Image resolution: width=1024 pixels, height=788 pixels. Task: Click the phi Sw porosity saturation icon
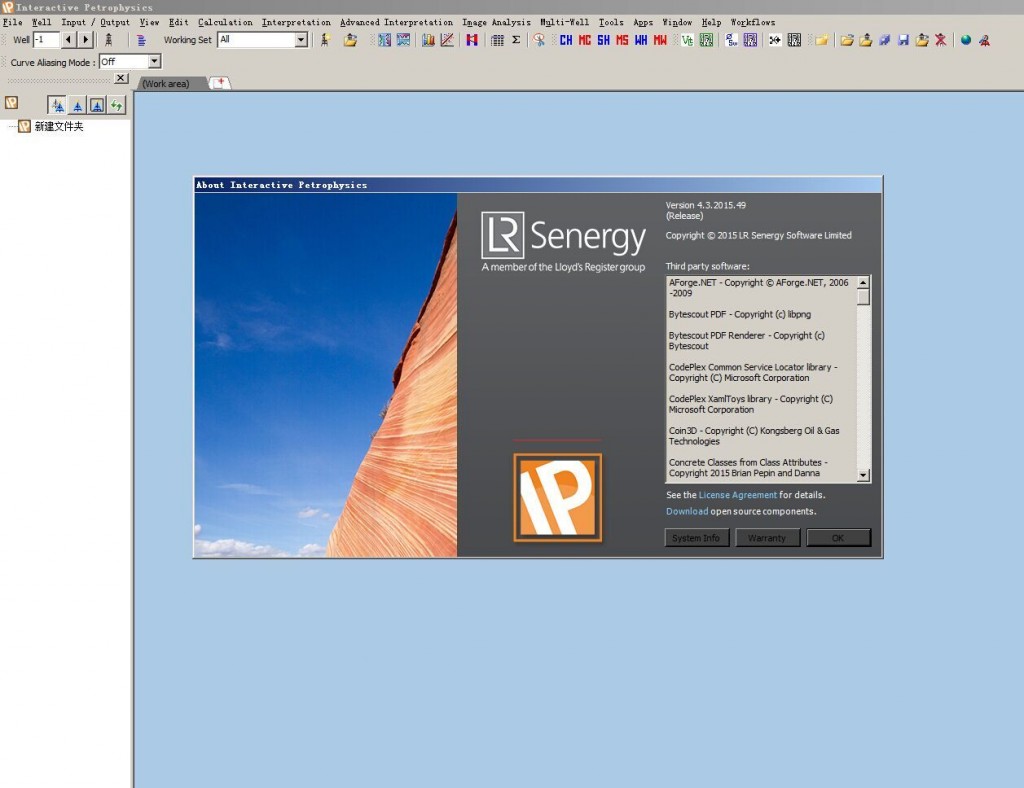[x=731, y=40]
